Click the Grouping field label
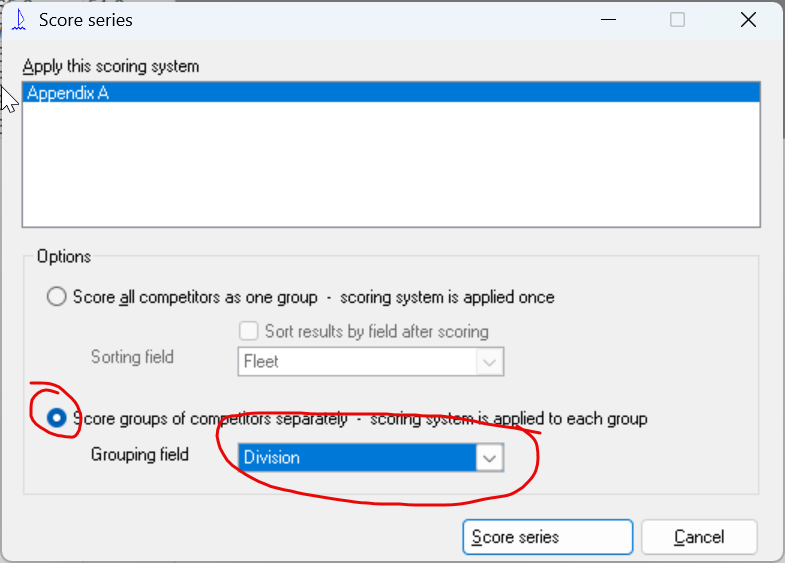 pyautogui.click(x=139, y=454)
